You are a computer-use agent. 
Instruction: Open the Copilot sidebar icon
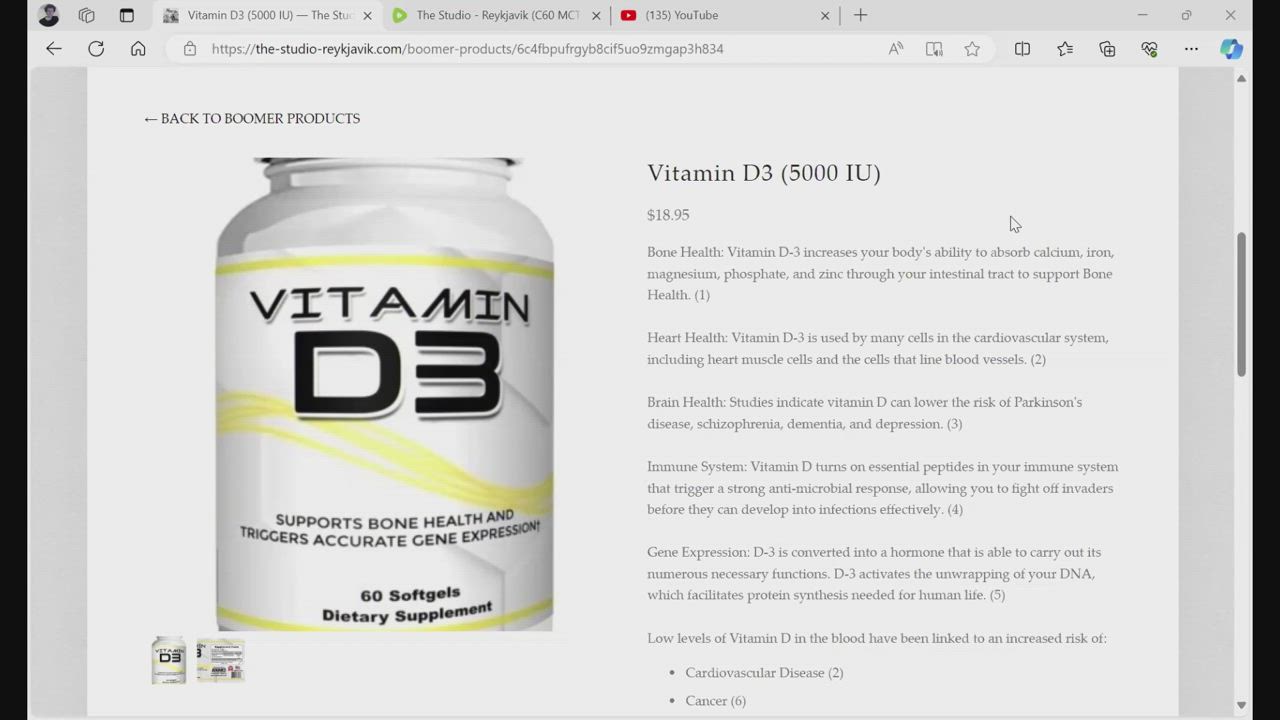point(1231,49)
